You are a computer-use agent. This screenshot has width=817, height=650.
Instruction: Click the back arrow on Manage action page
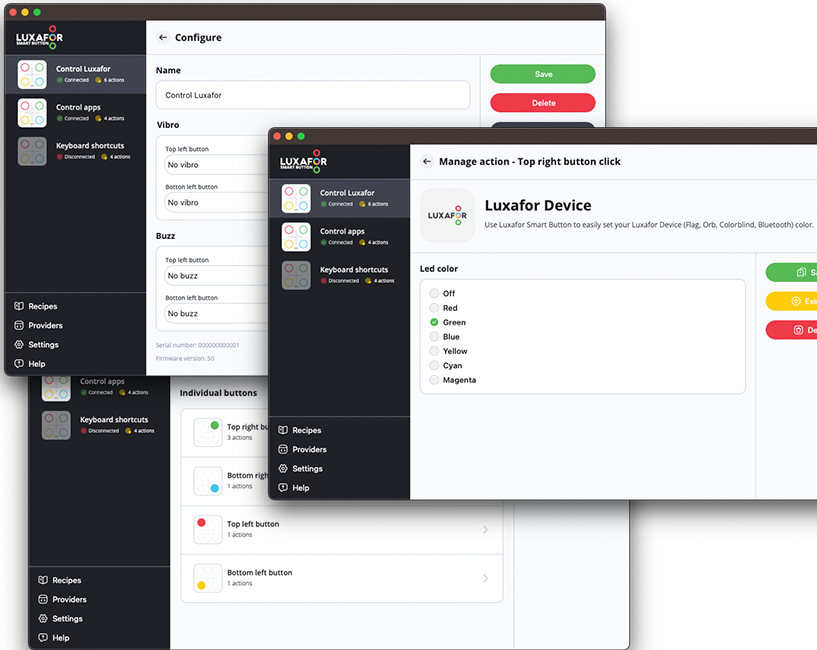click(428, 161)
